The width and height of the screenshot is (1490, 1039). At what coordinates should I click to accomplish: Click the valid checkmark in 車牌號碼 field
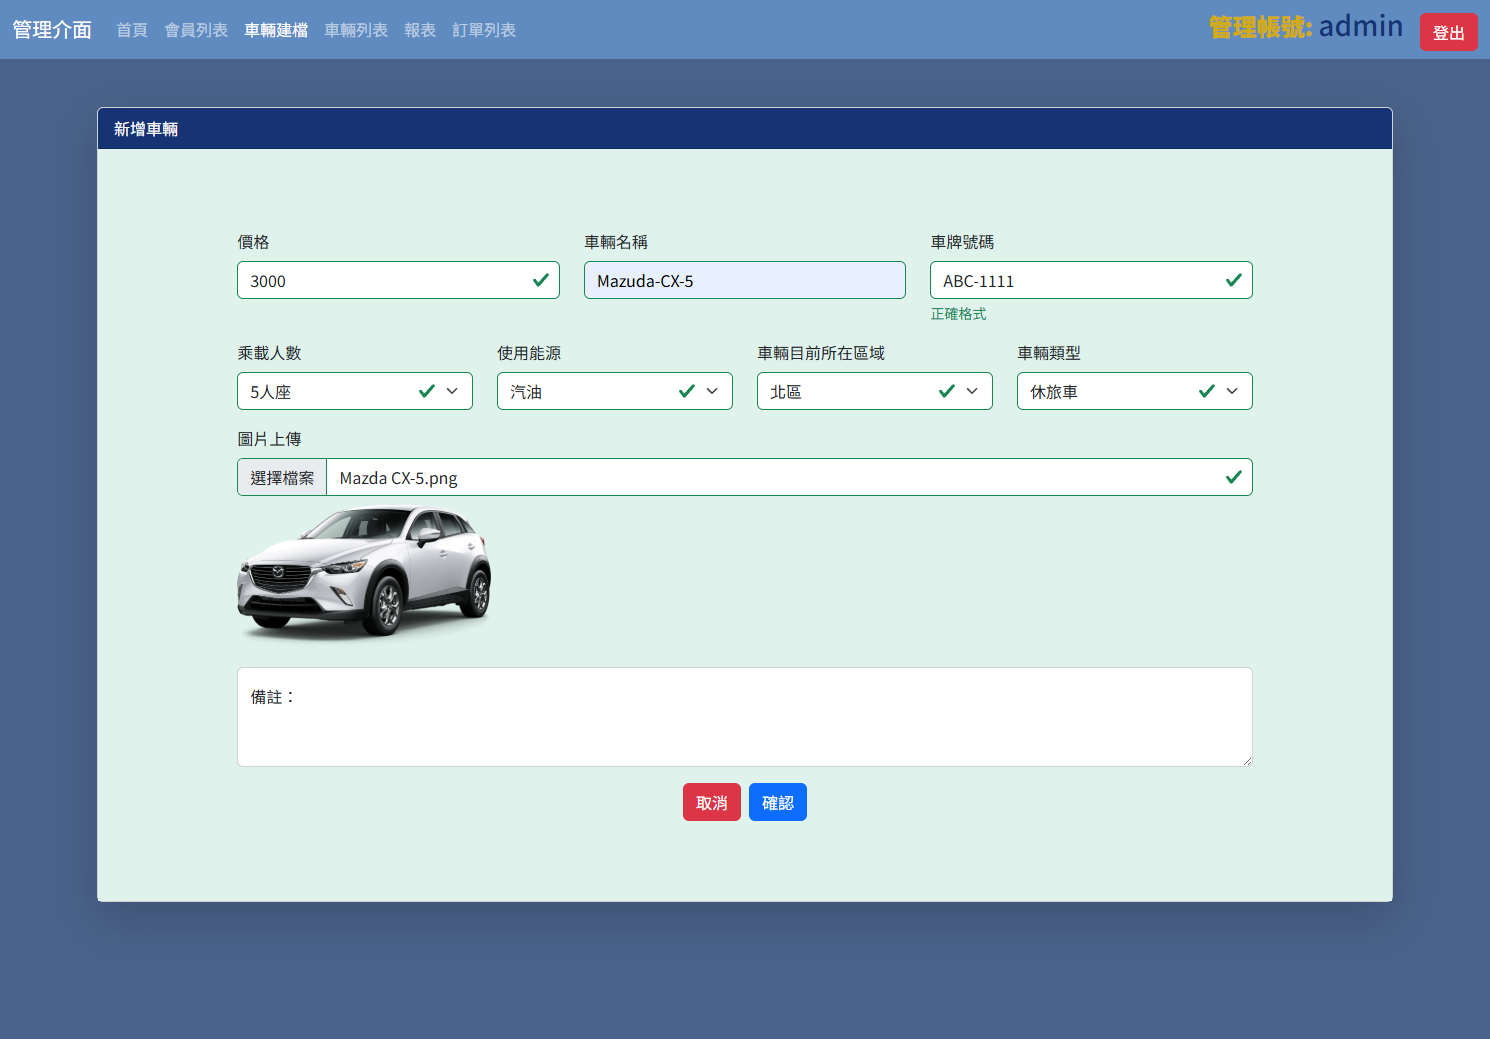pyautogui.click(x=1234, y=280)
